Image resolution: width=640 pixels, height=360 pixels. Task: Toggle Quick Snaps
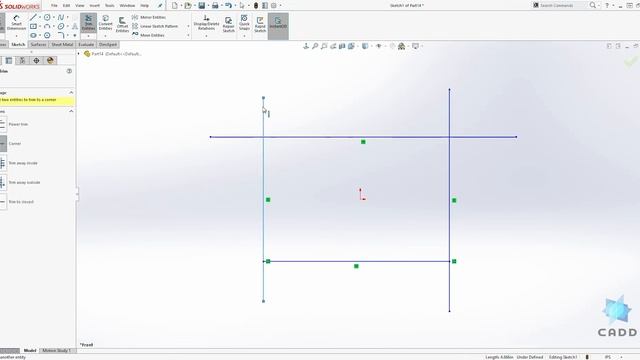[244, 22]
